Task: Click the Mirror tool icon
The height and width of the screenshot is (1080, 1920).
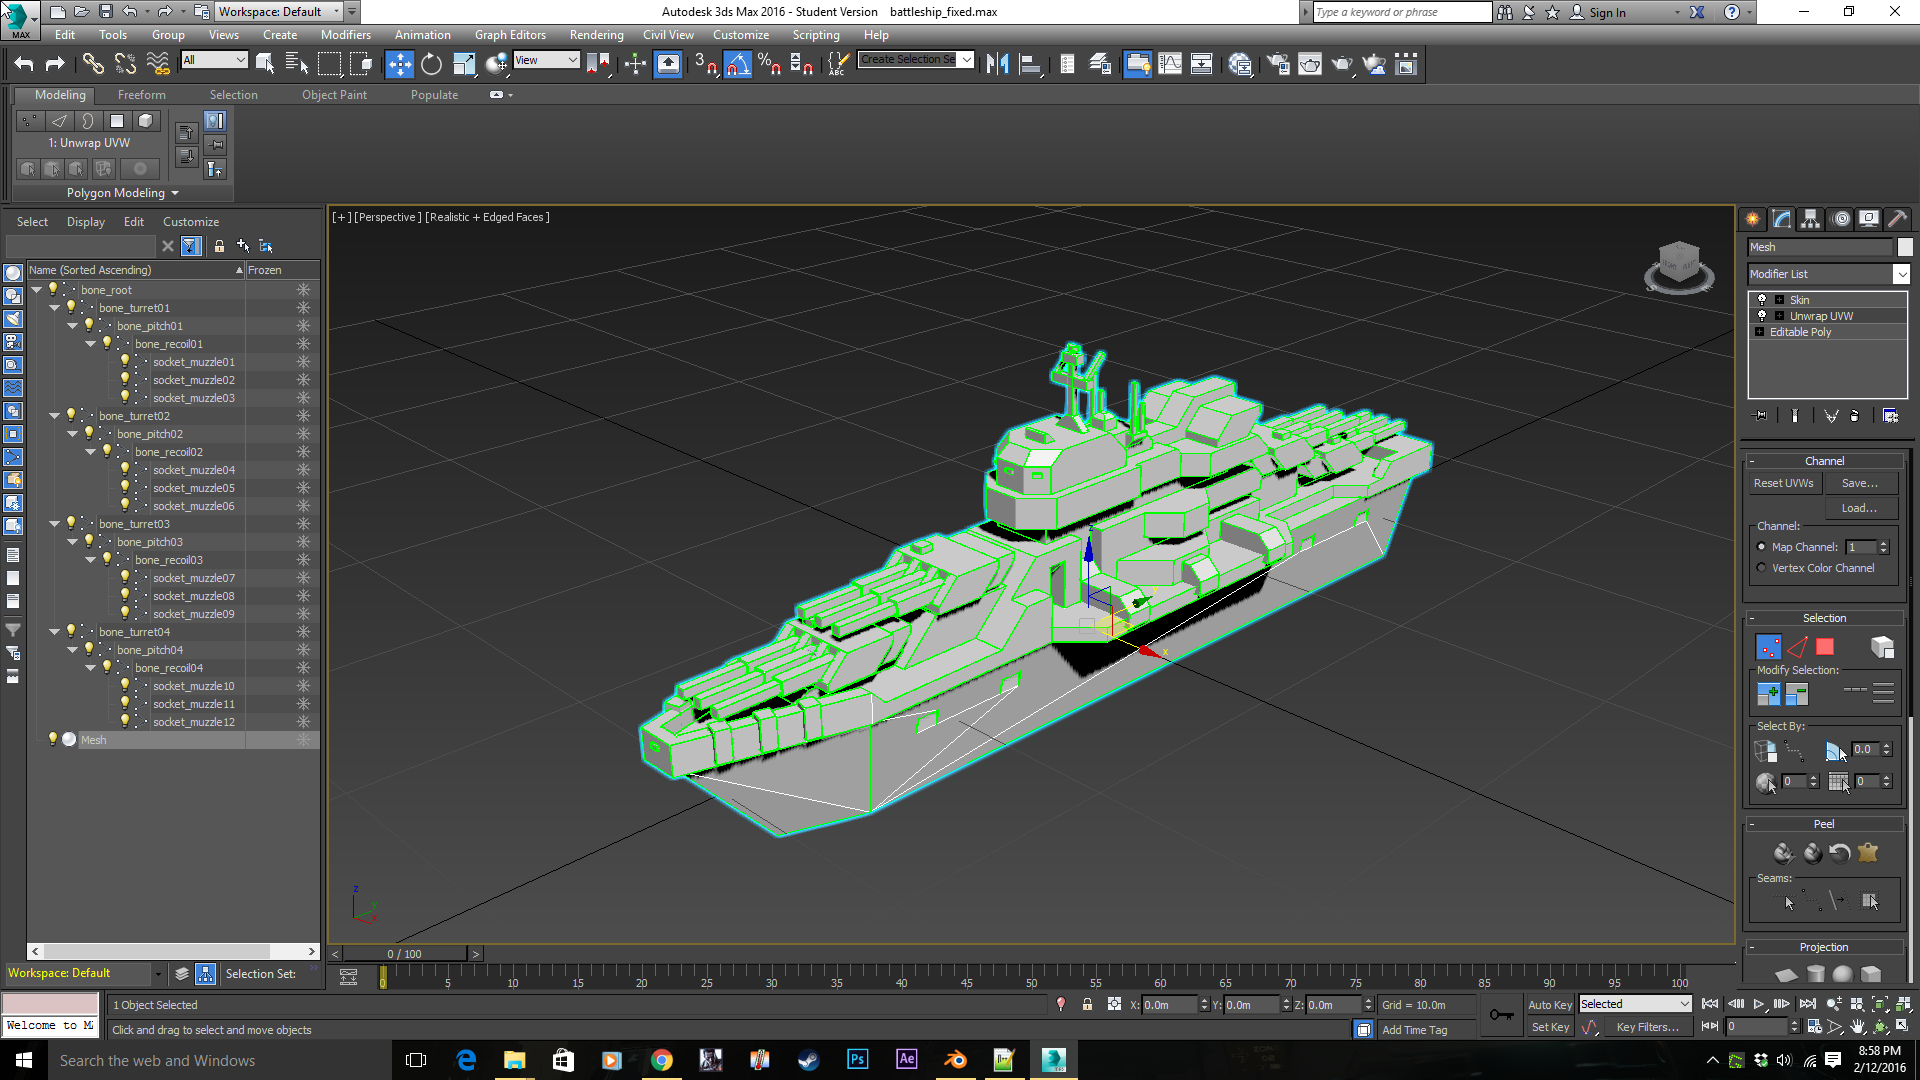Action: [997, 64]
